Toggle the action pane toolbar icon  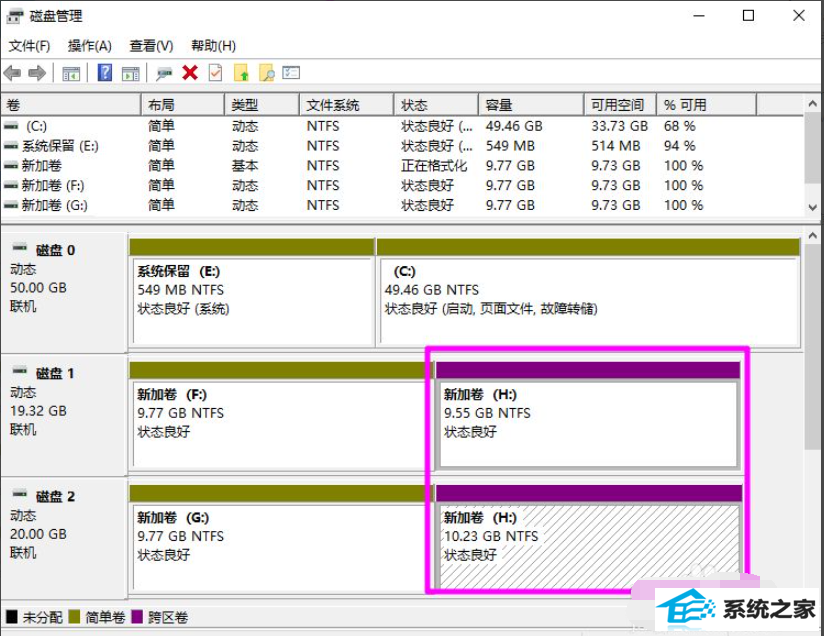tap(130, 73)
